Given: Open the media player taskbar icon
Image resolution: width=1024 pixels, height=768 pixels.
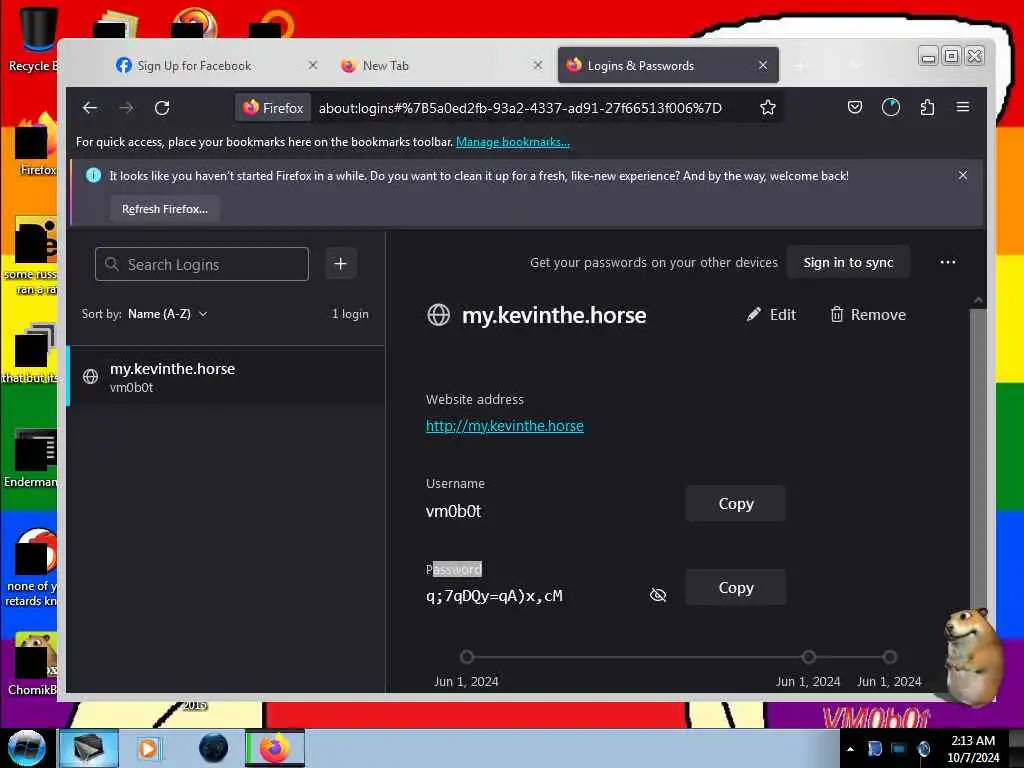Looking at the screenshot, I should pos(149,748).
